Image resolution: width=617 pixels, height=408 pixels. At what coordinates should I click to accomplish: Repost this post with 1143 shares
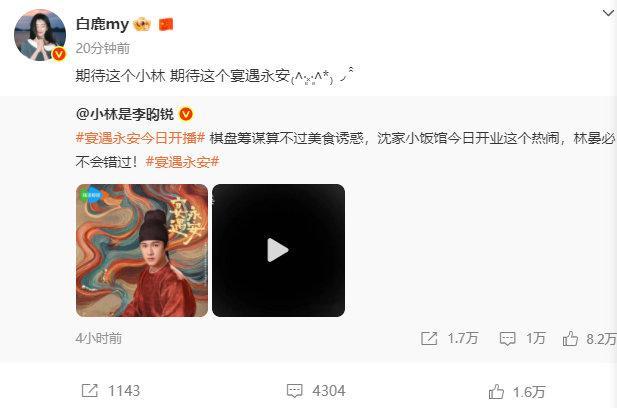(x=90, y=391)
